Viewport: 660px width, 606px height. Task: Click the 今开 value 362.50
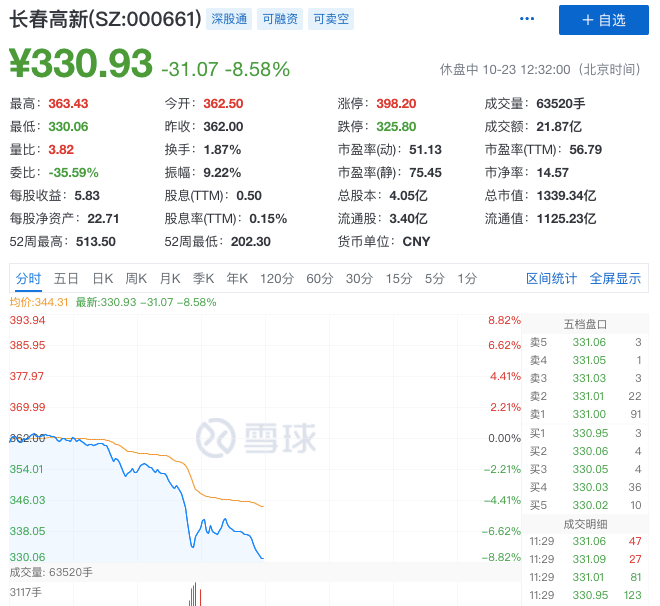coord(223,104)
